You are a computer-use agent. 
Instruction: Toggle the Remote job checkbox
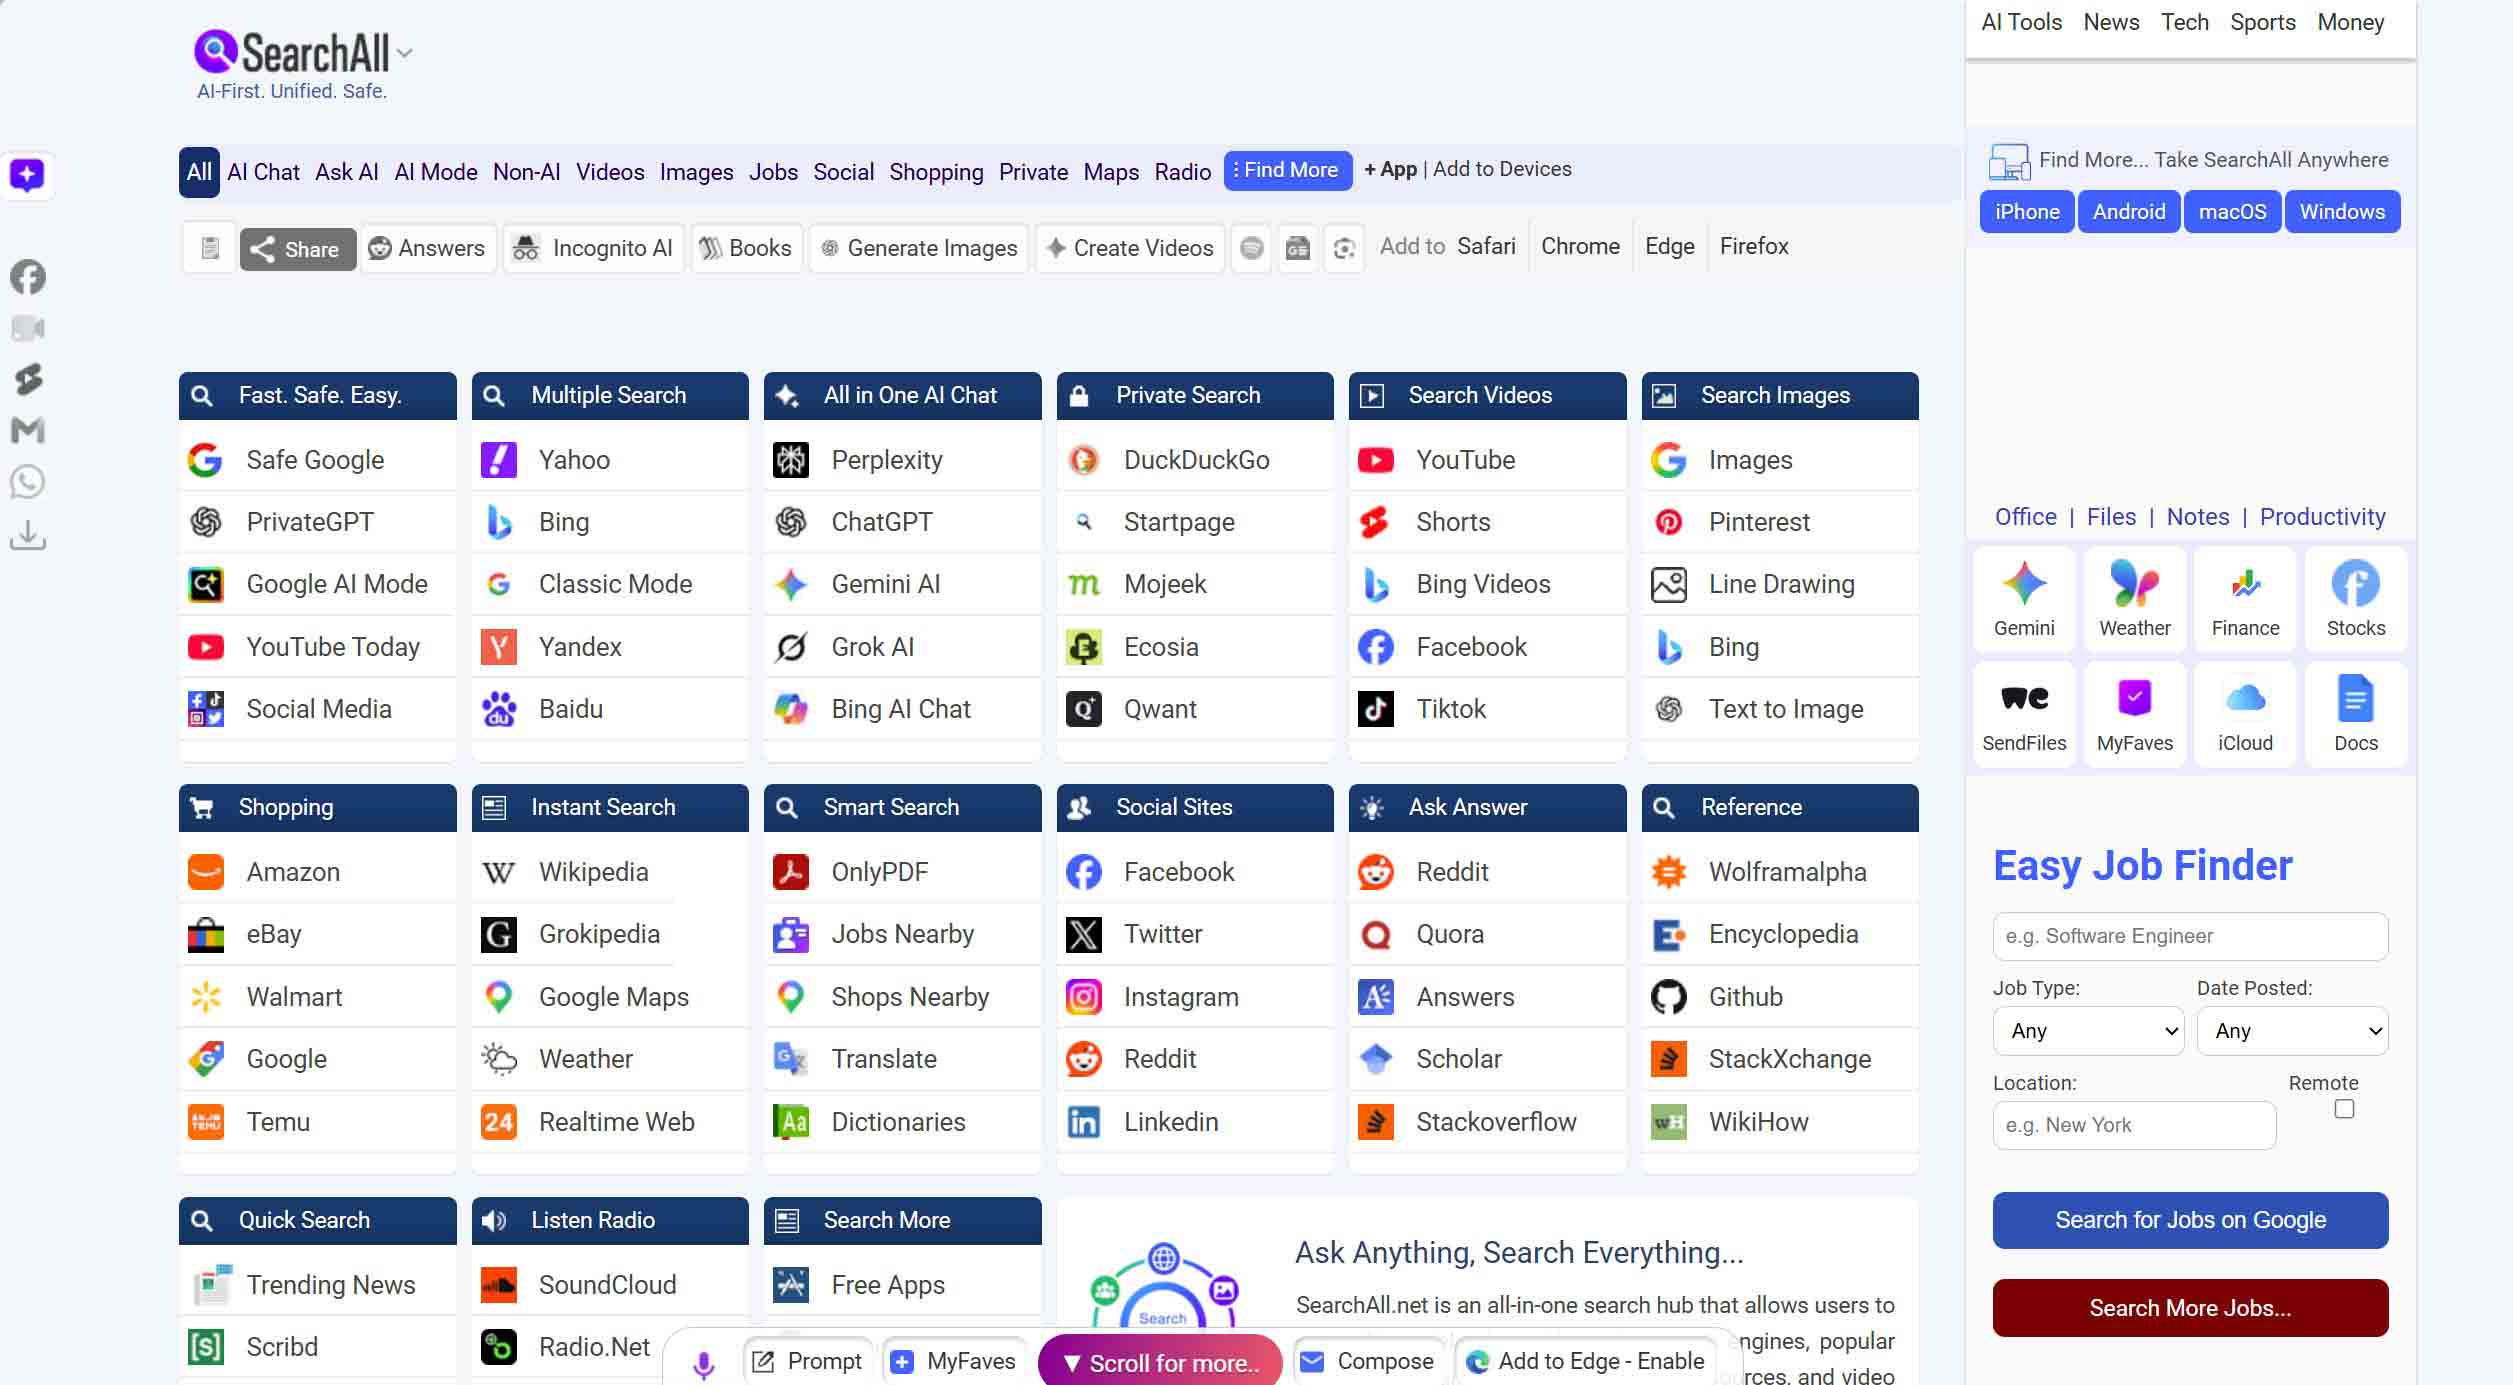[x=2344, y=1109]
